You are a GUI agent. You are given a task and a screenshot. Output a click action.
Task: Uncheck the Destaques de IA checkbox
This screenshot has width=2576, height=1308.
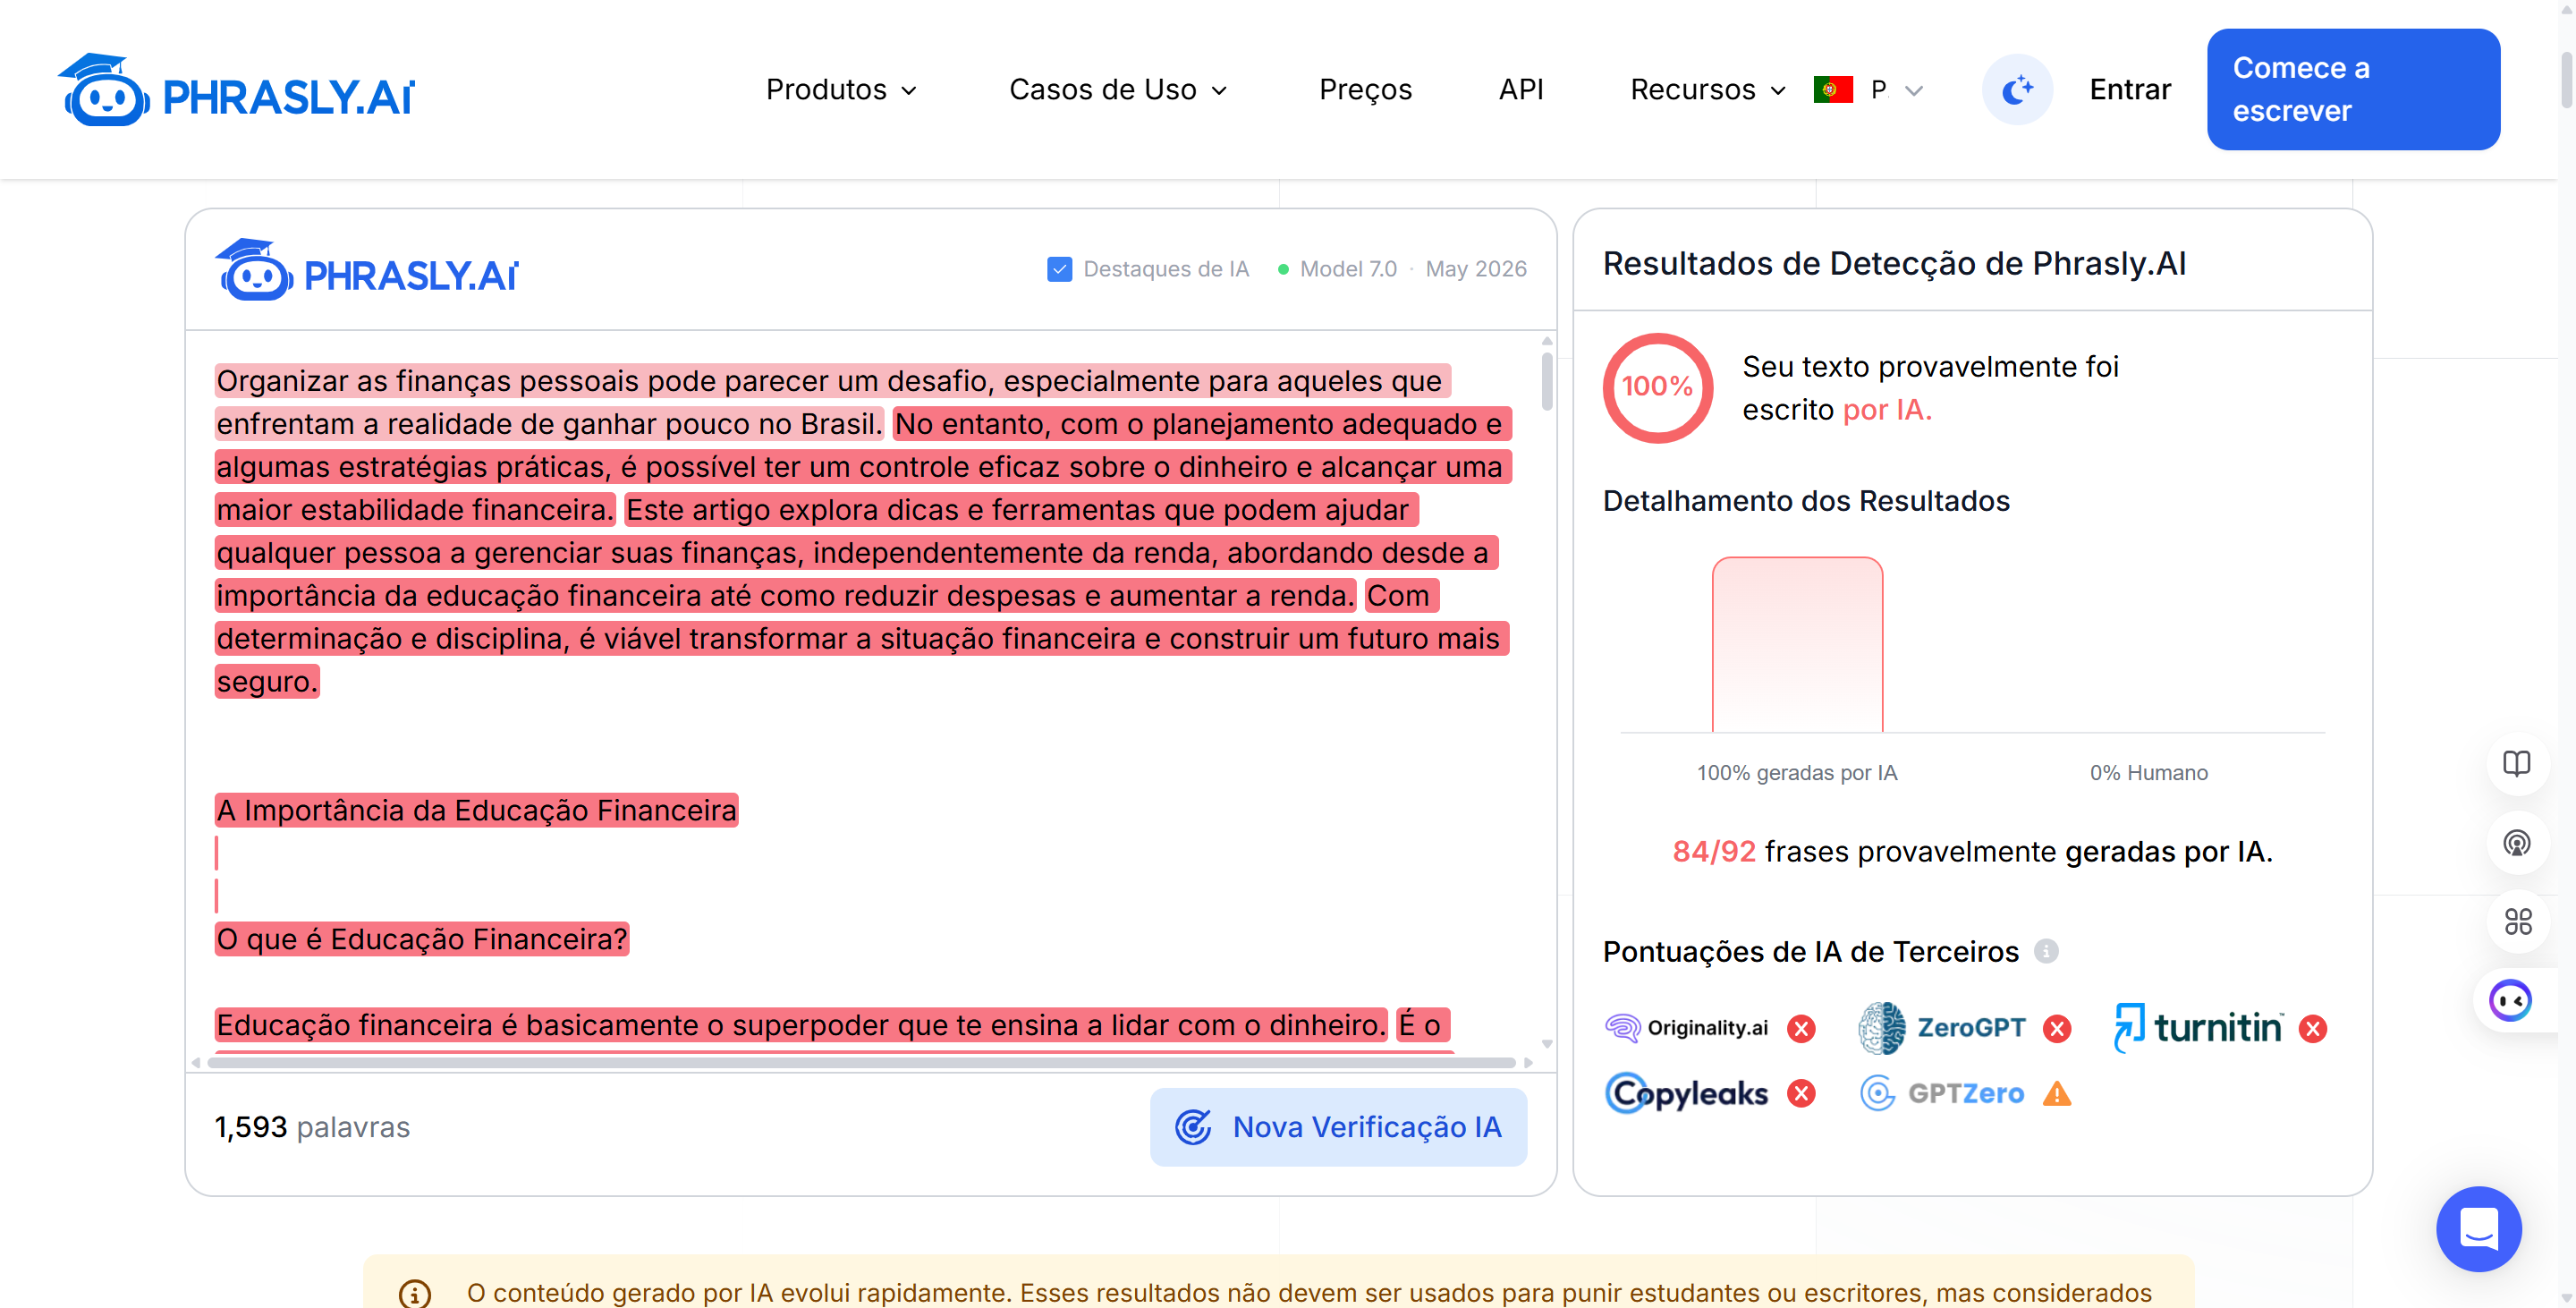1059,269
